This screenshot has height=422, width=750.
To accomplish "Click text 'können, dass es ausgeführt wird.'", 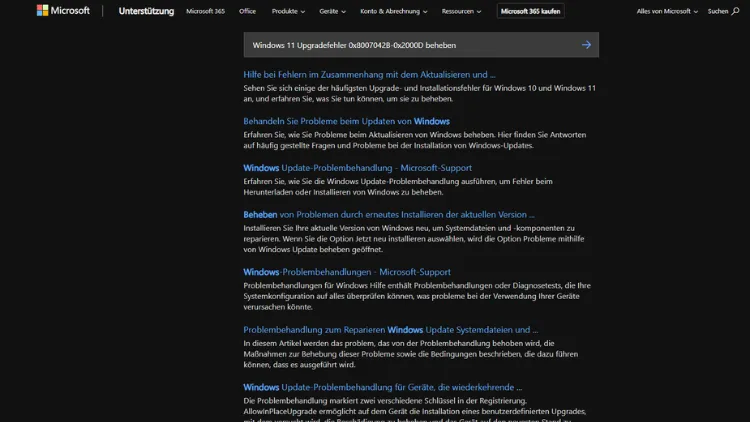I will click(x=299, y=365).
